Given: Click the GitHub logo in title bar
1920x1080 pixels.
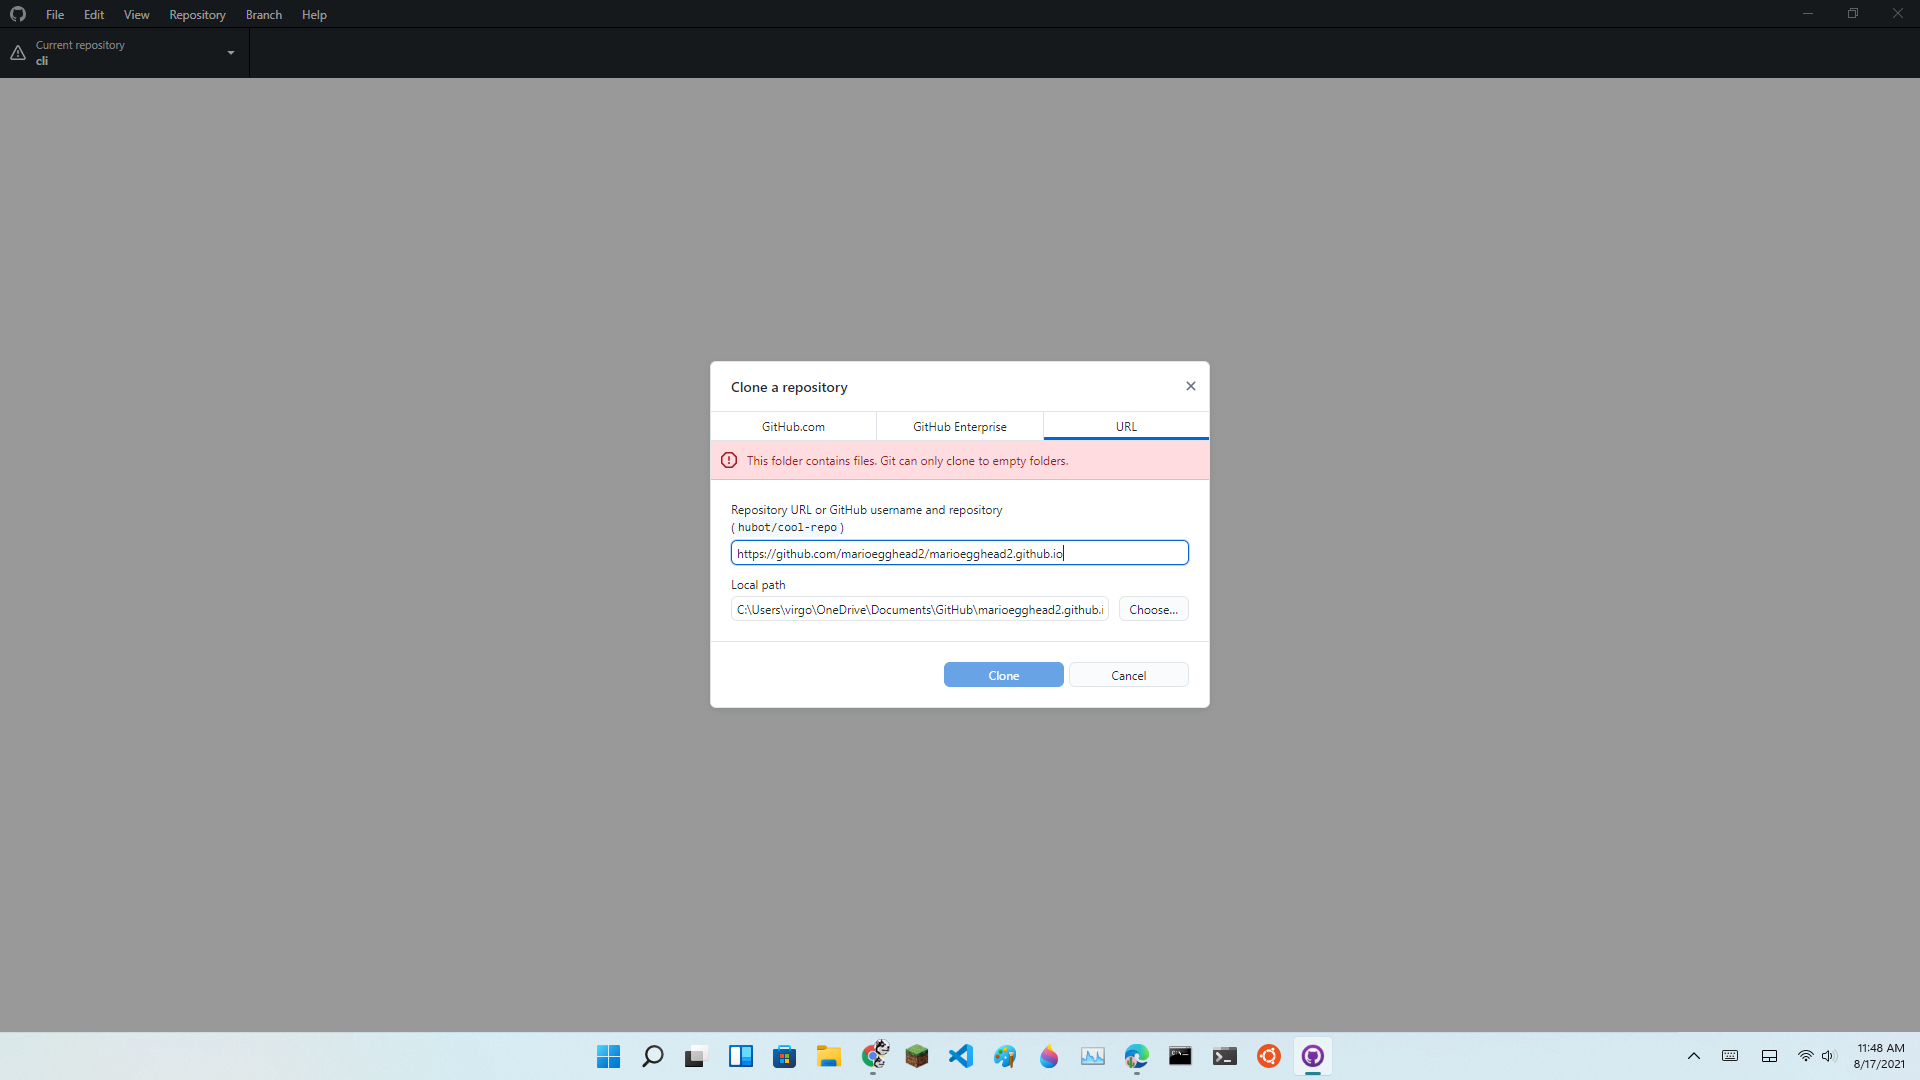Looking at the screenshot, I should [18, 14].
